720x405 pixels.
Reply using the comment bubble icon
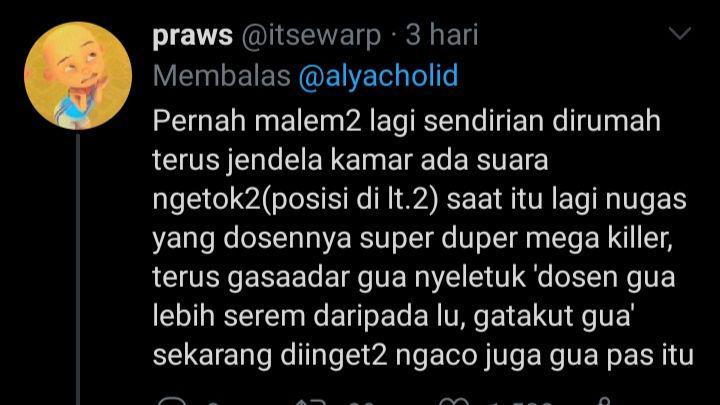point(172,401)
